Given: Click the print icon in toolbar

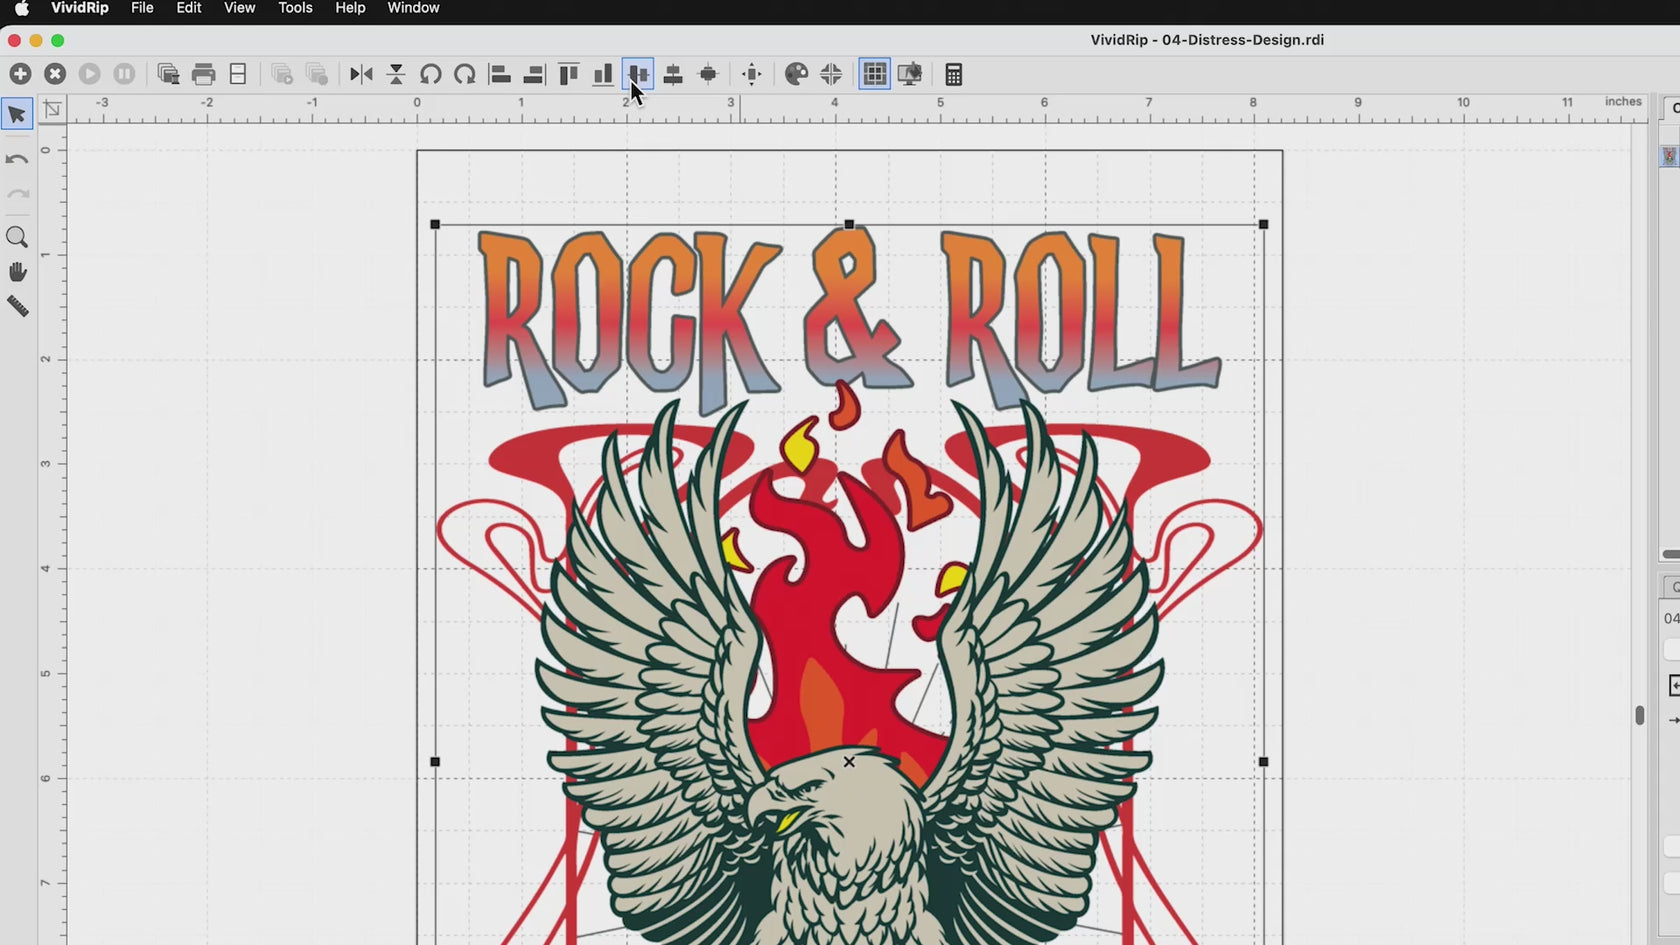Looking at the screenshot, I should point(203,74).
